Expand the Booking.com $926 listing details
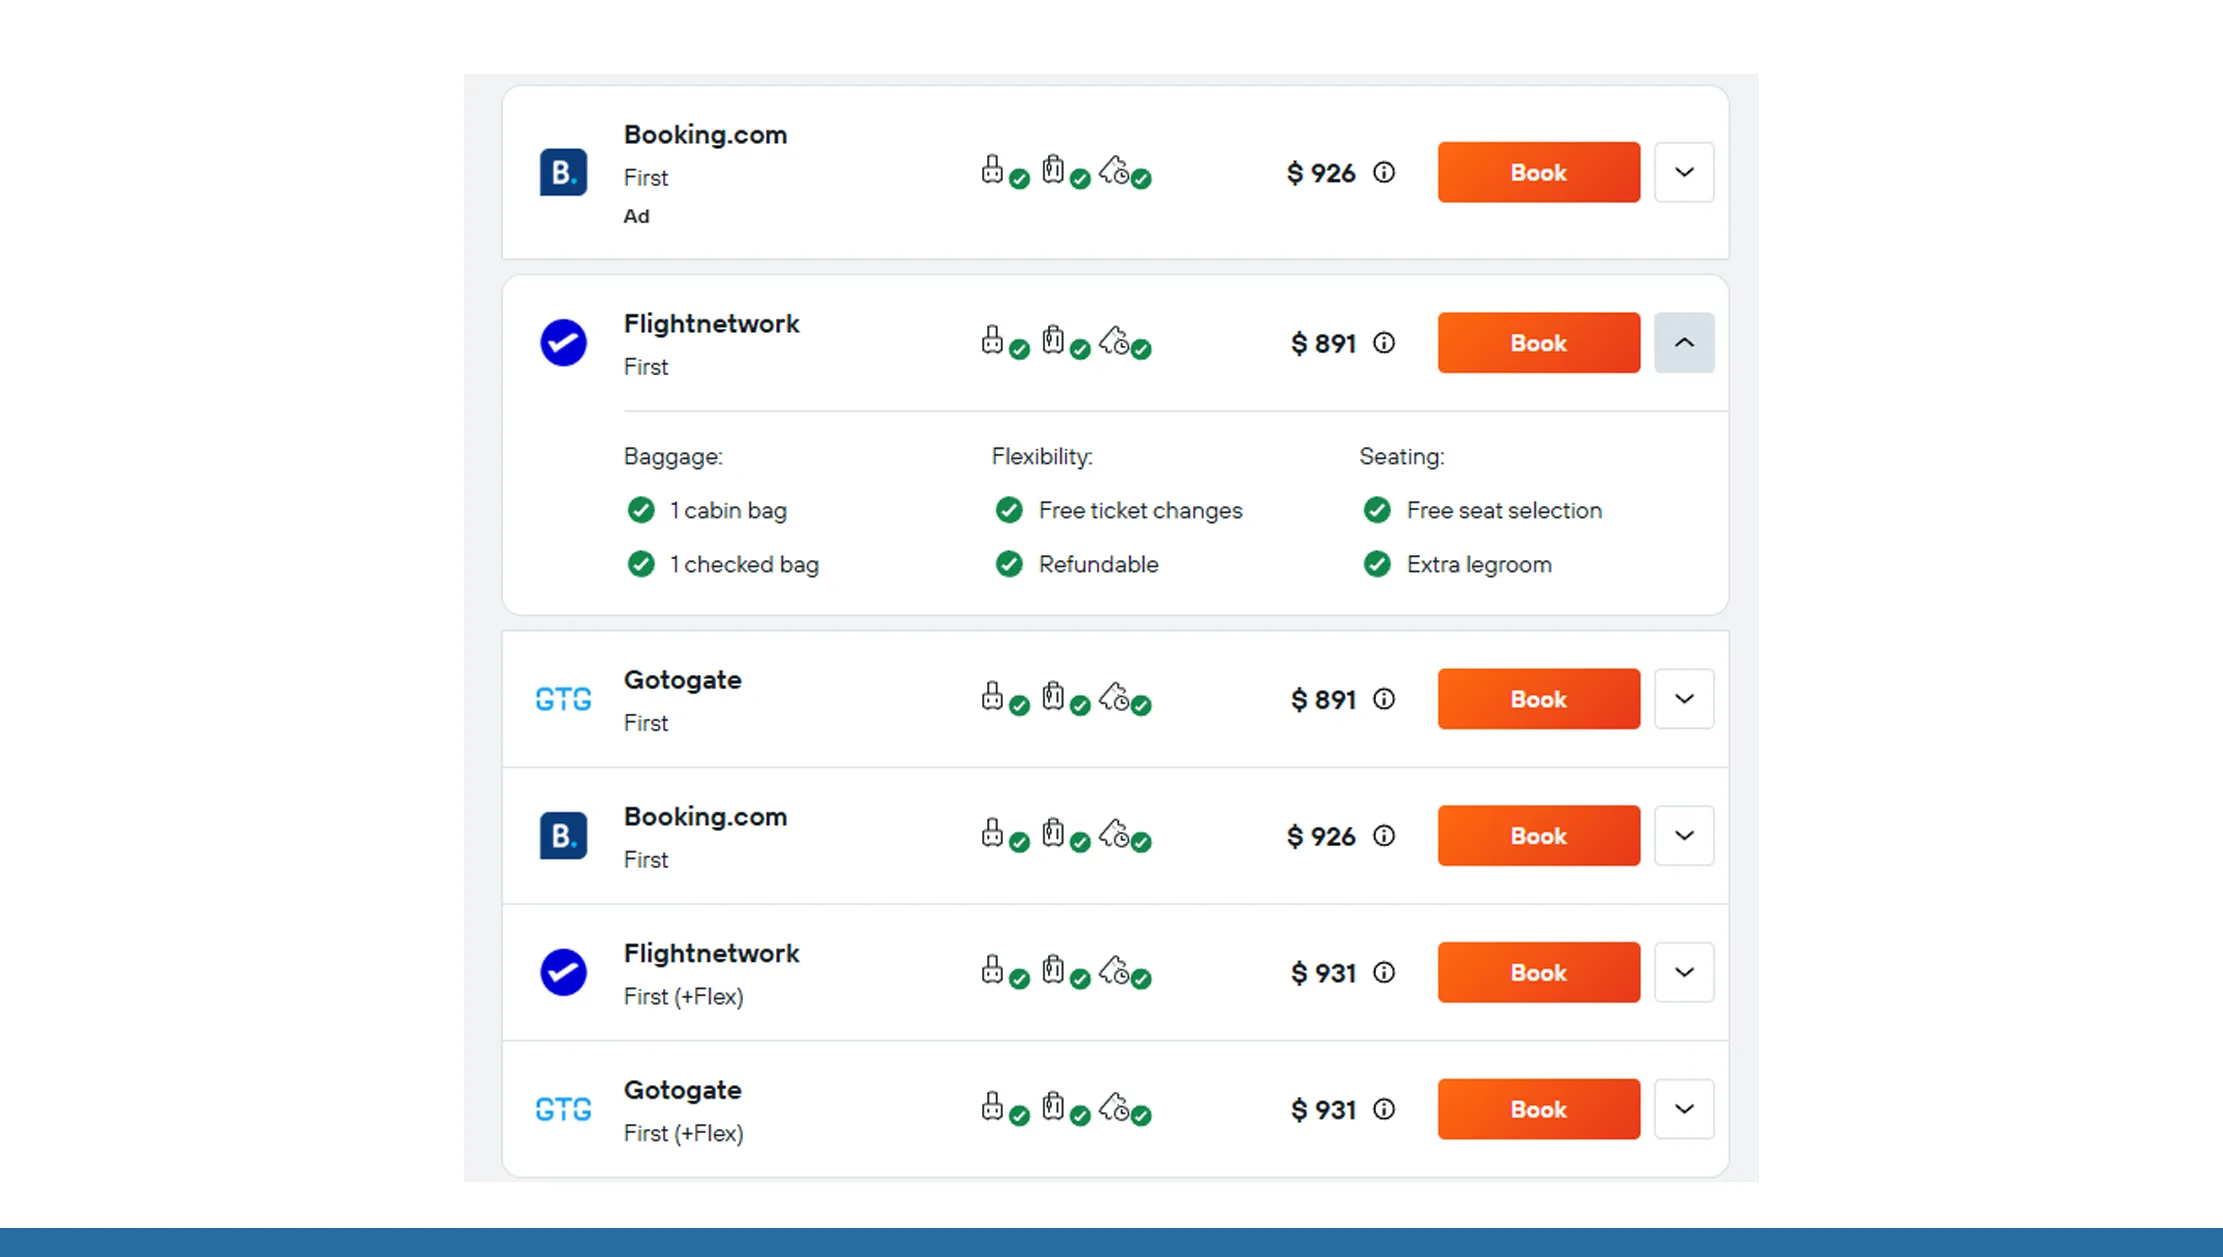Viewport: 2223px width, 1257px height. 1684,835
